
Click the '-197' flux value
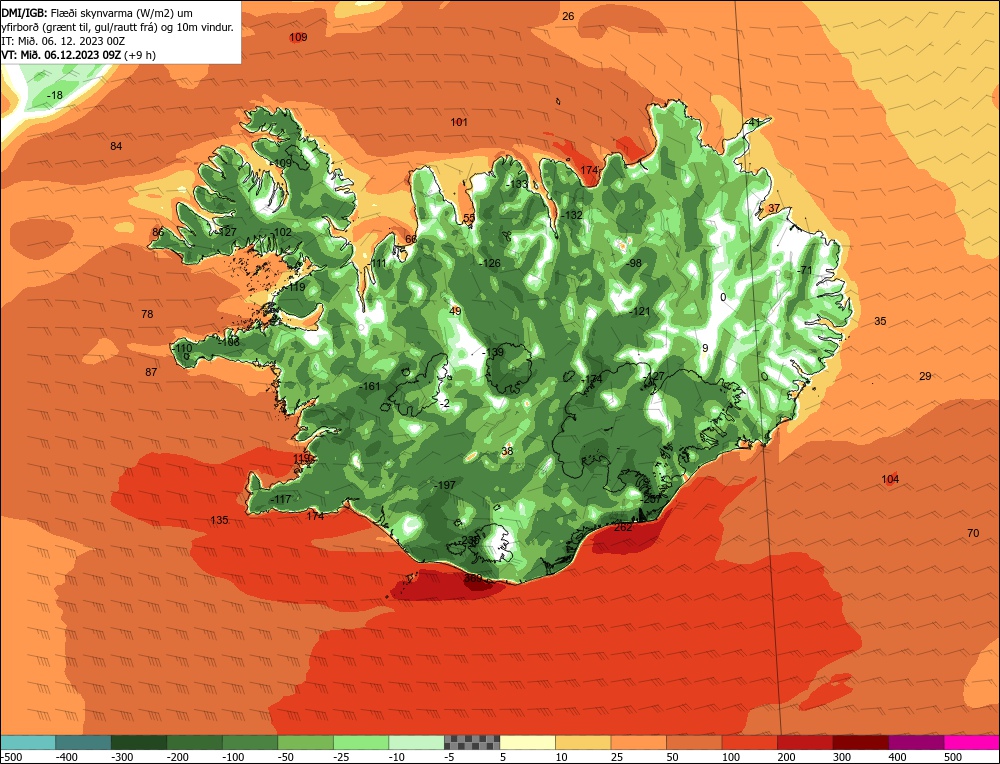point(445,485)
